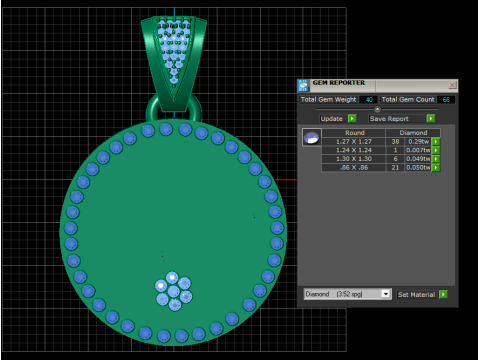Close the Gem Reporter panel
Viewport: 480px width, 360px height.
(x=452, y=85)
